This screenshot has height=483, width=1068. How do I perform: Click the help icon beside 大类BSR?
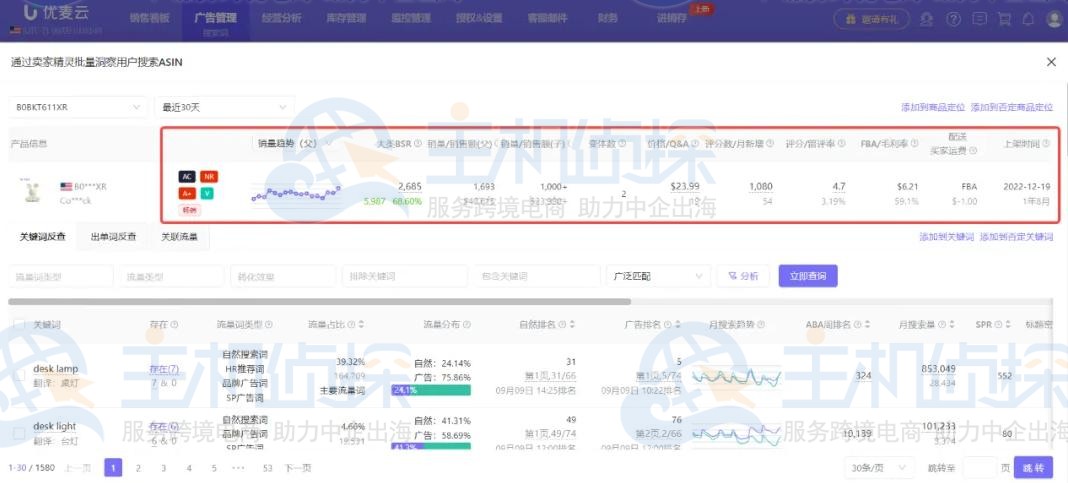418,144
